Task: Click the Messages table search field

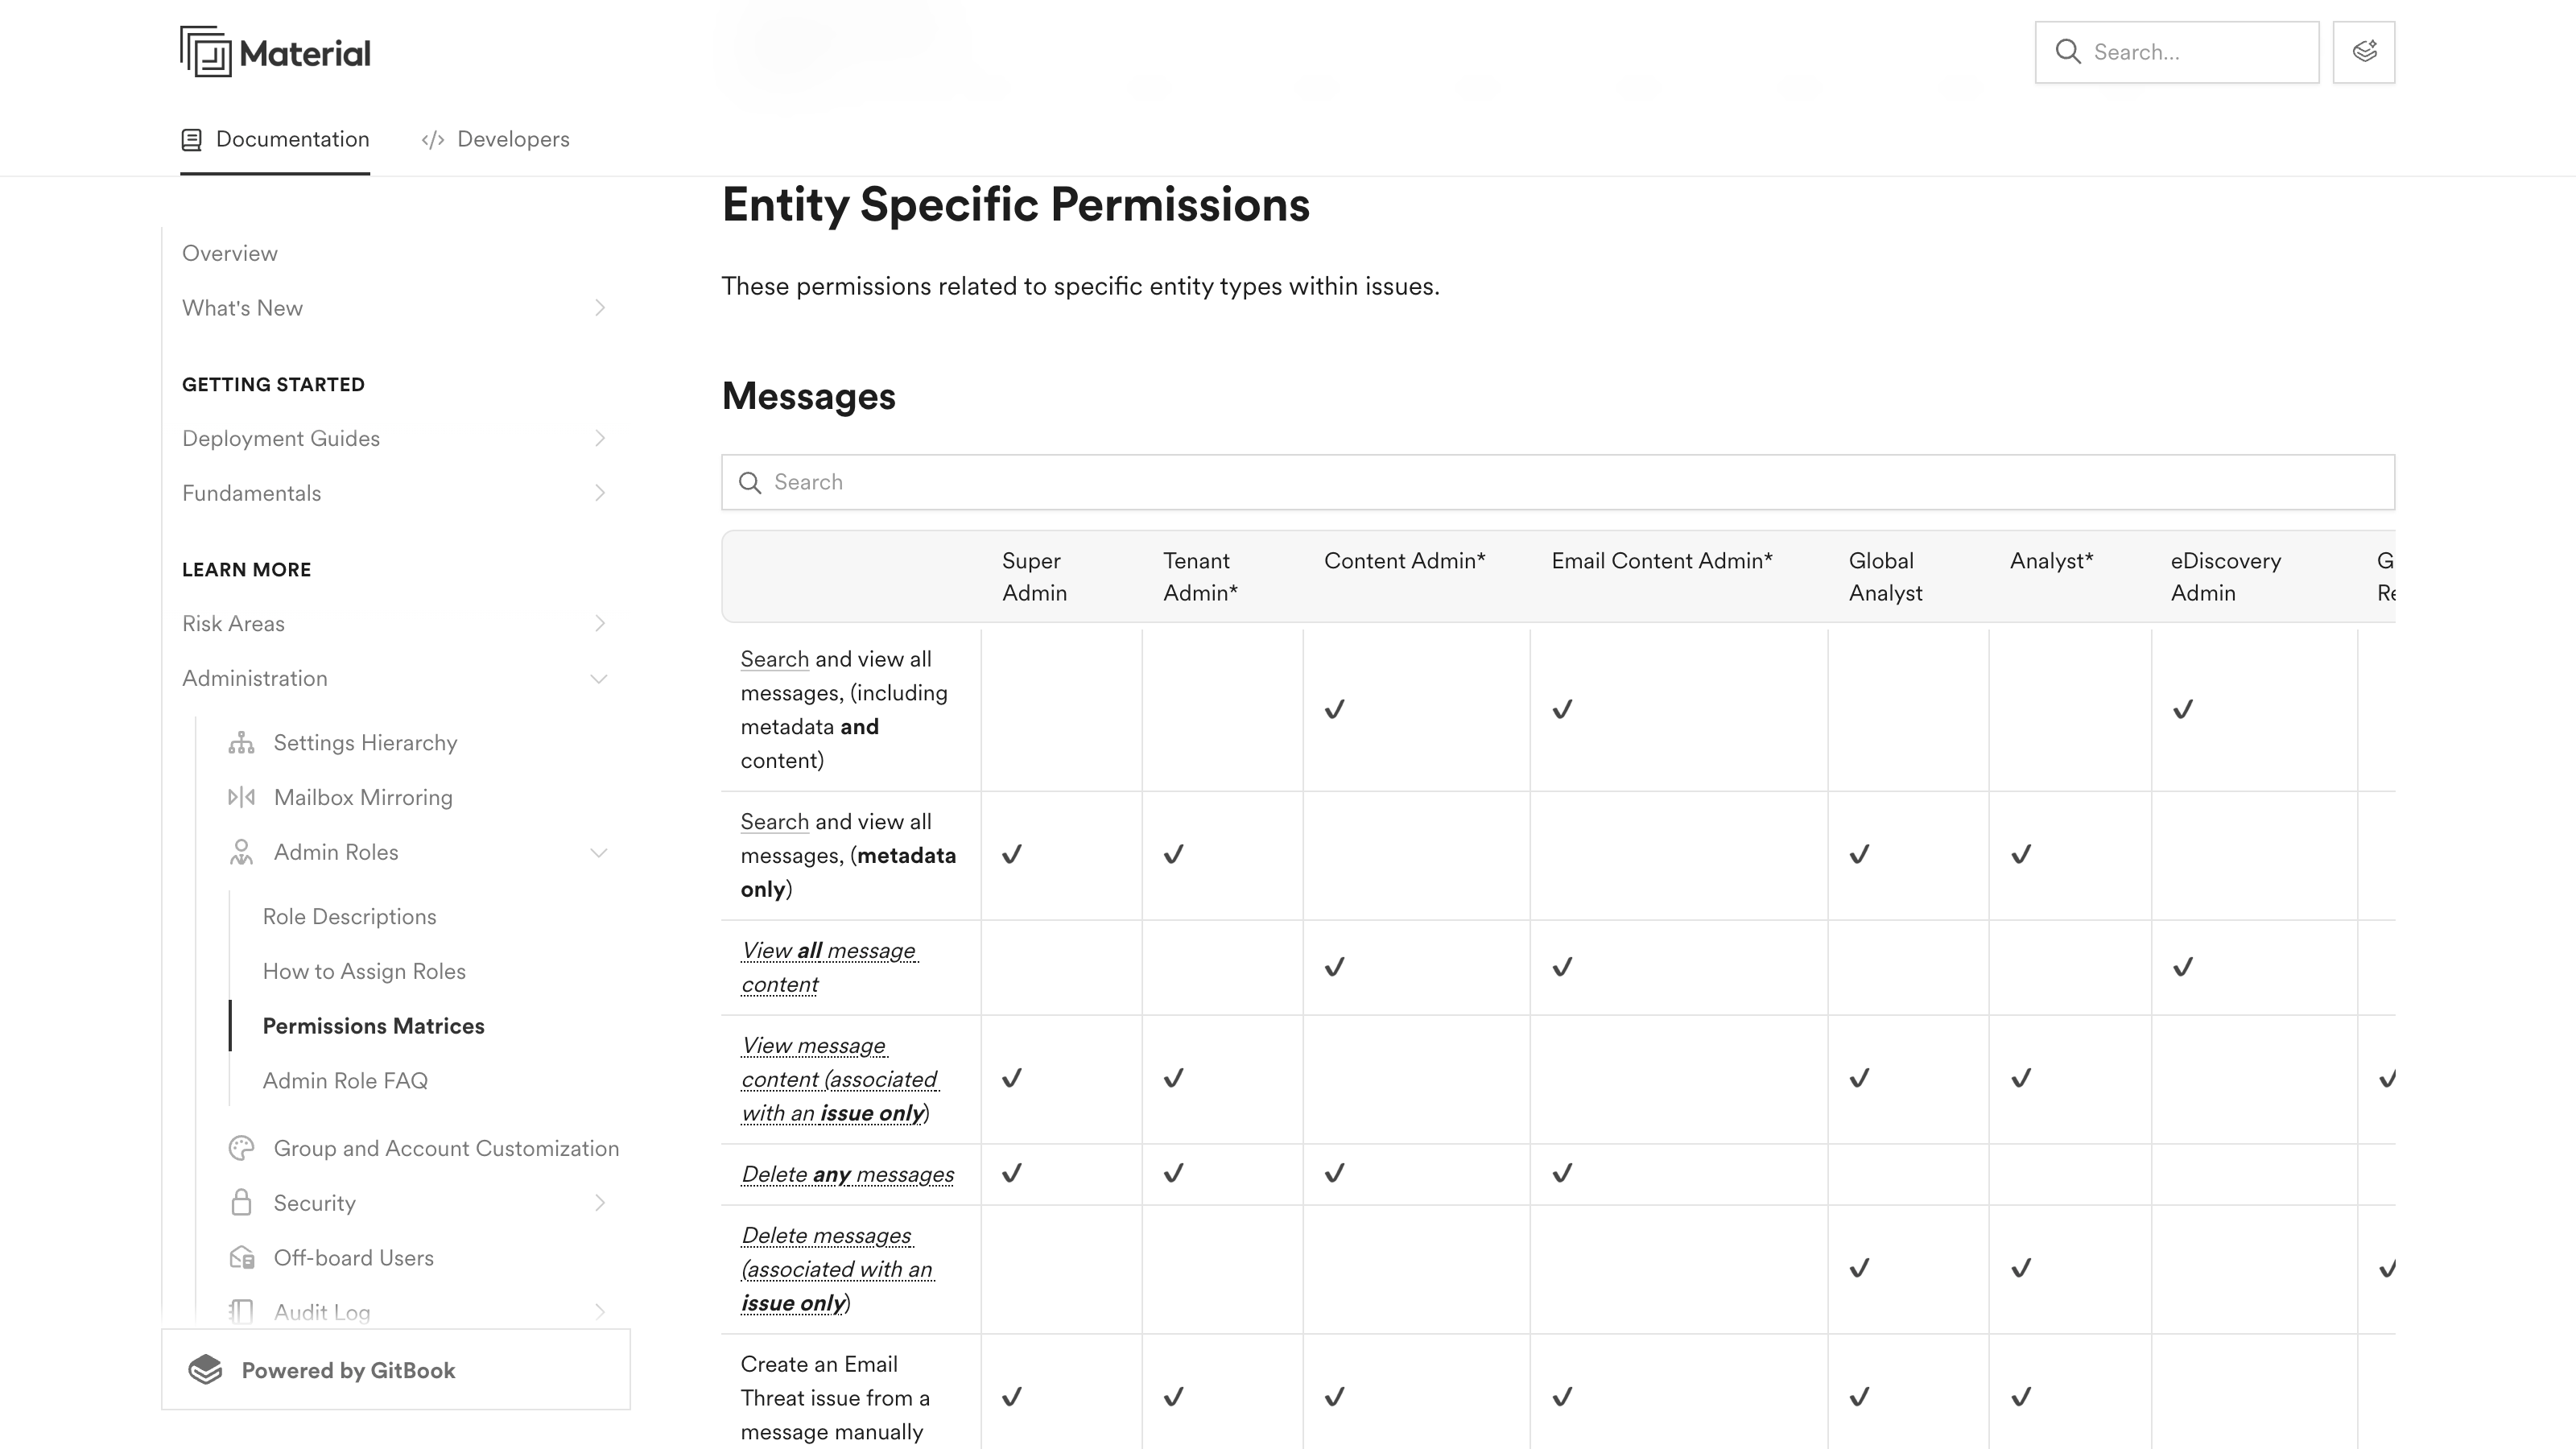Action: click(1558, 482)
